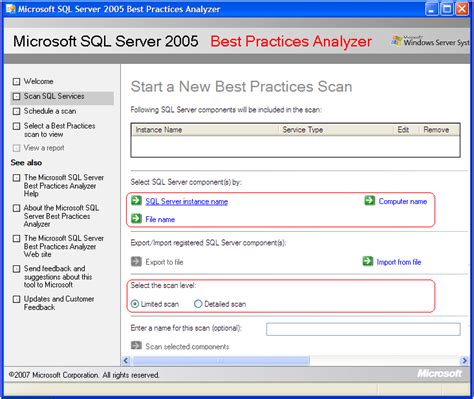
Task: Click View a report sidebar item
Action: coord(44,148)
